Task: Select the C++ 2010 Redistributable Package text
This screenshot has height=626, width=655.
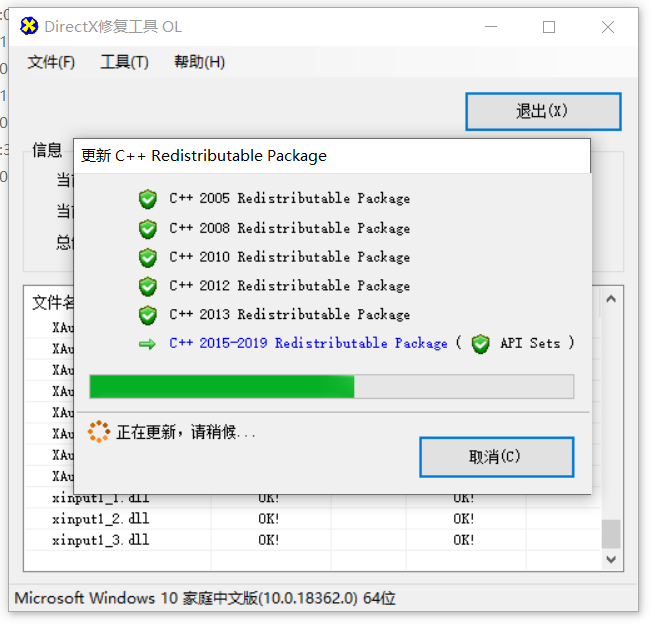Action: click(x=289, y=257)
